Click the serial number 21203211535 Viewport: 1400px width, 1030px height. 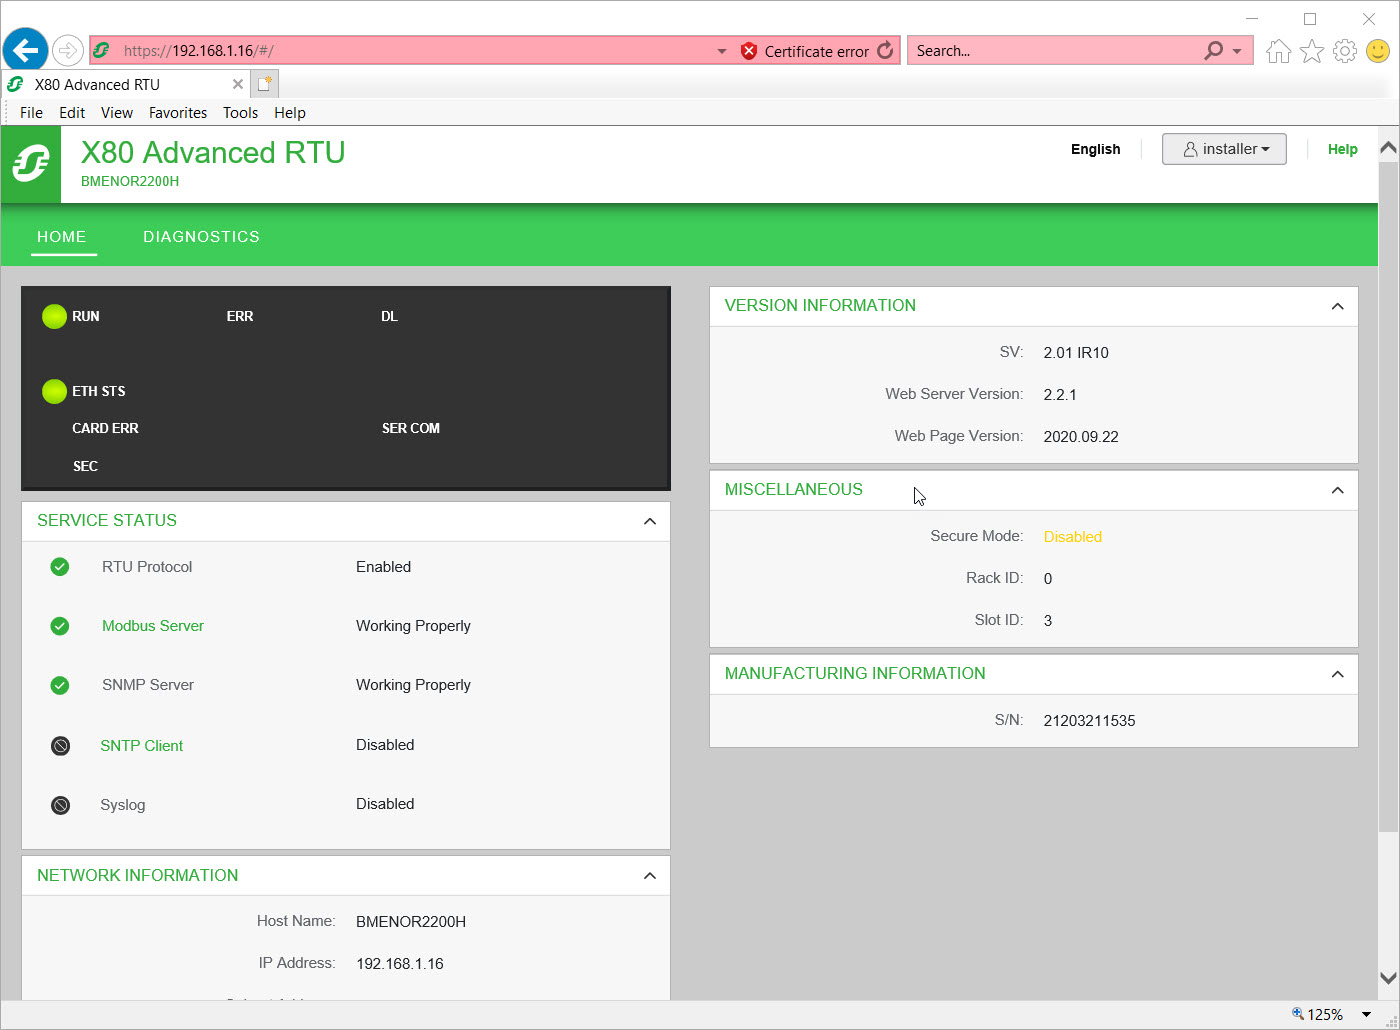(x=1089, y=721)
